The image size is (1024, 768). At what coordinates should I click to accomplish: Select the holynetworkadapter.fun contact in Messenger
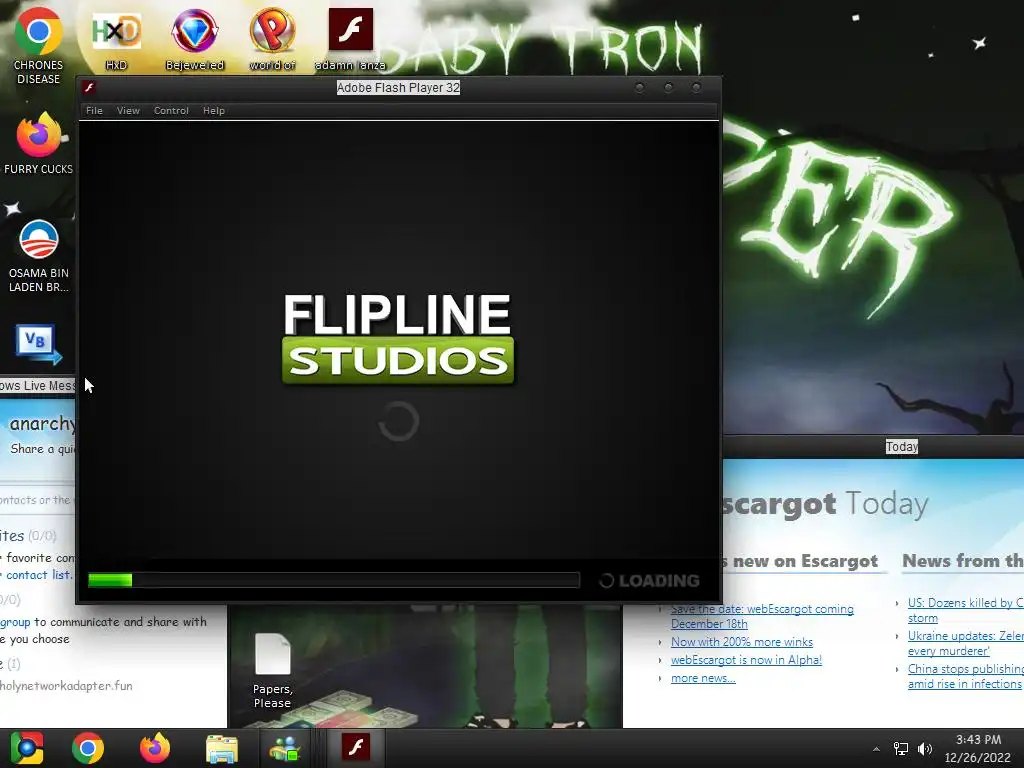(66, 686)
